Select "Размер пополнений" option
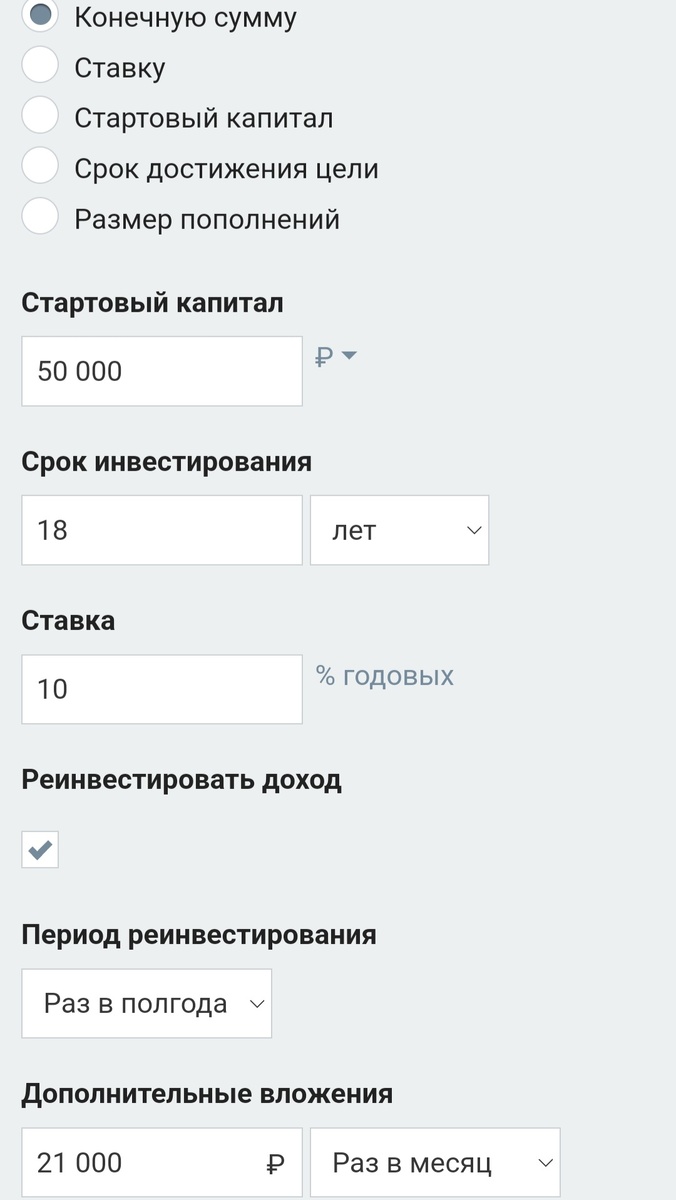 [x=40, y=216]
